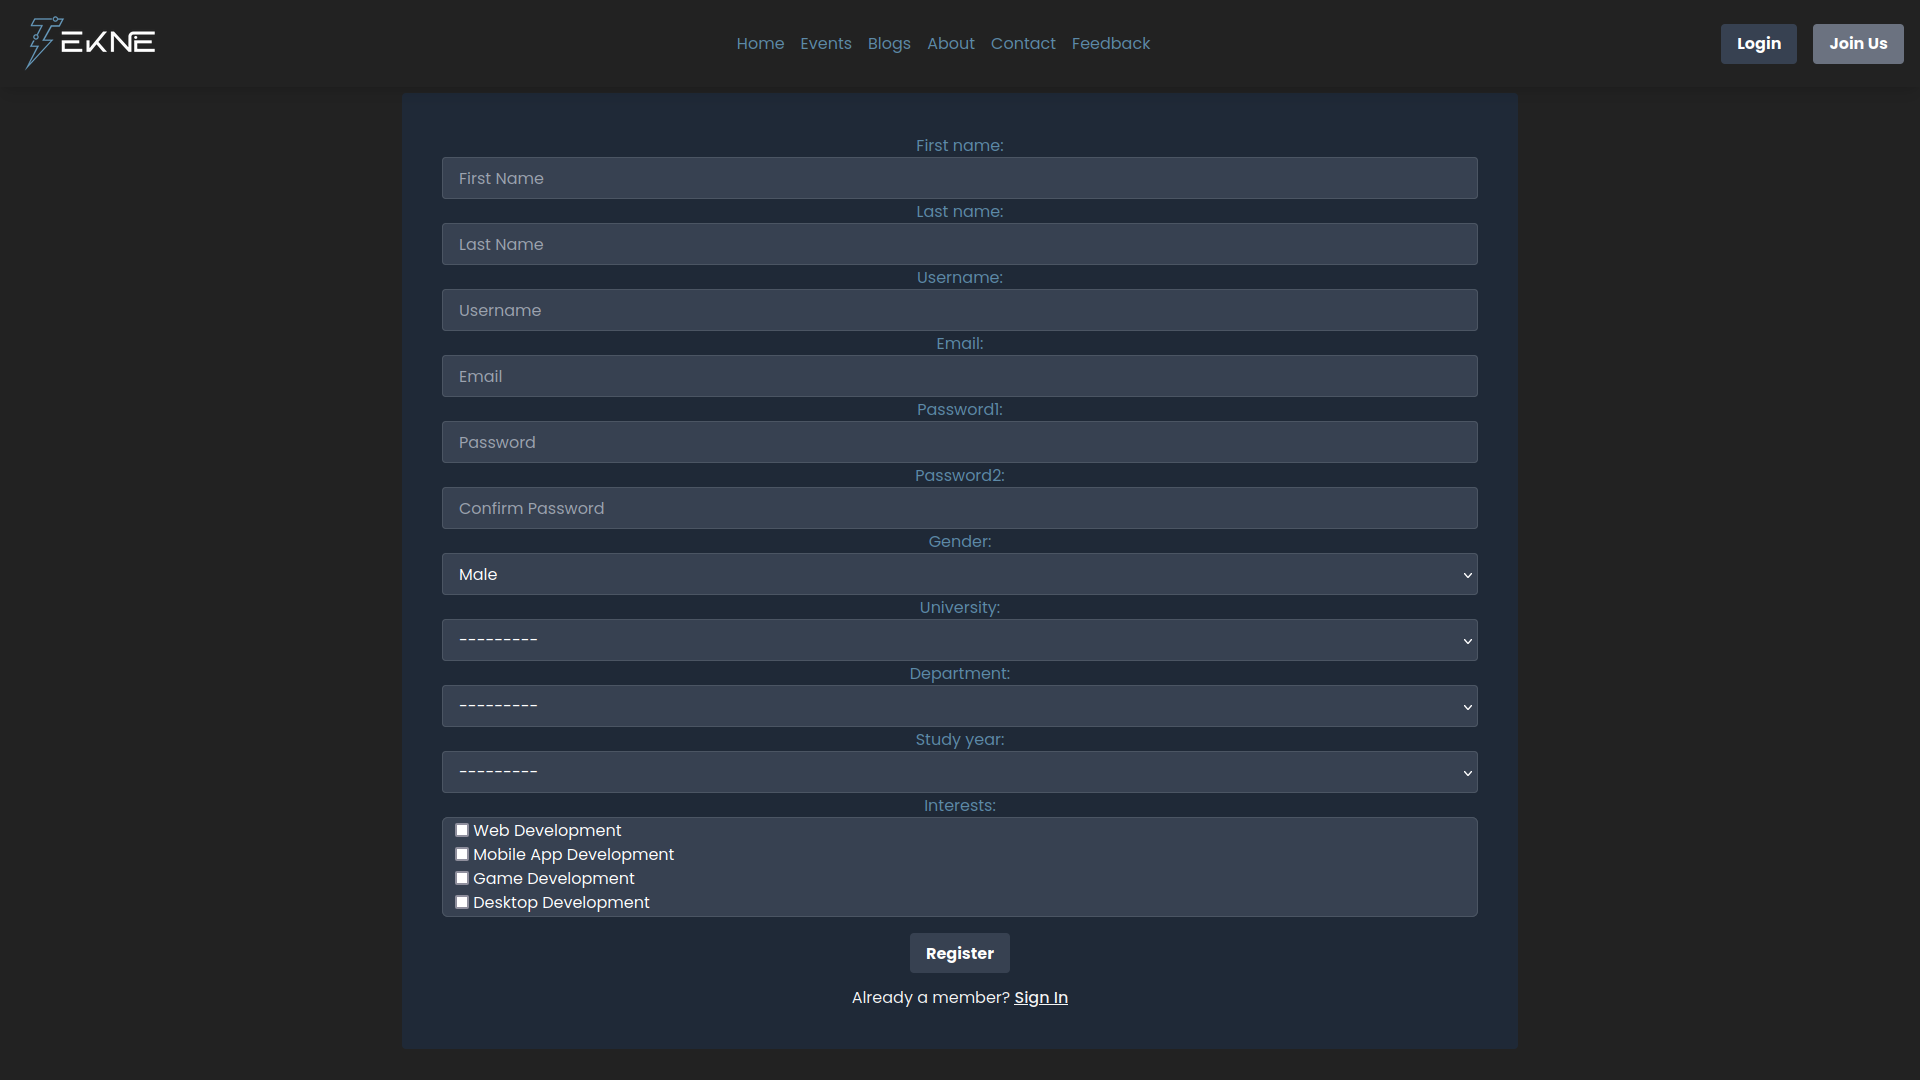Expand the University dropdown
Screen dimensions: 1920x1080
[959, 640]
